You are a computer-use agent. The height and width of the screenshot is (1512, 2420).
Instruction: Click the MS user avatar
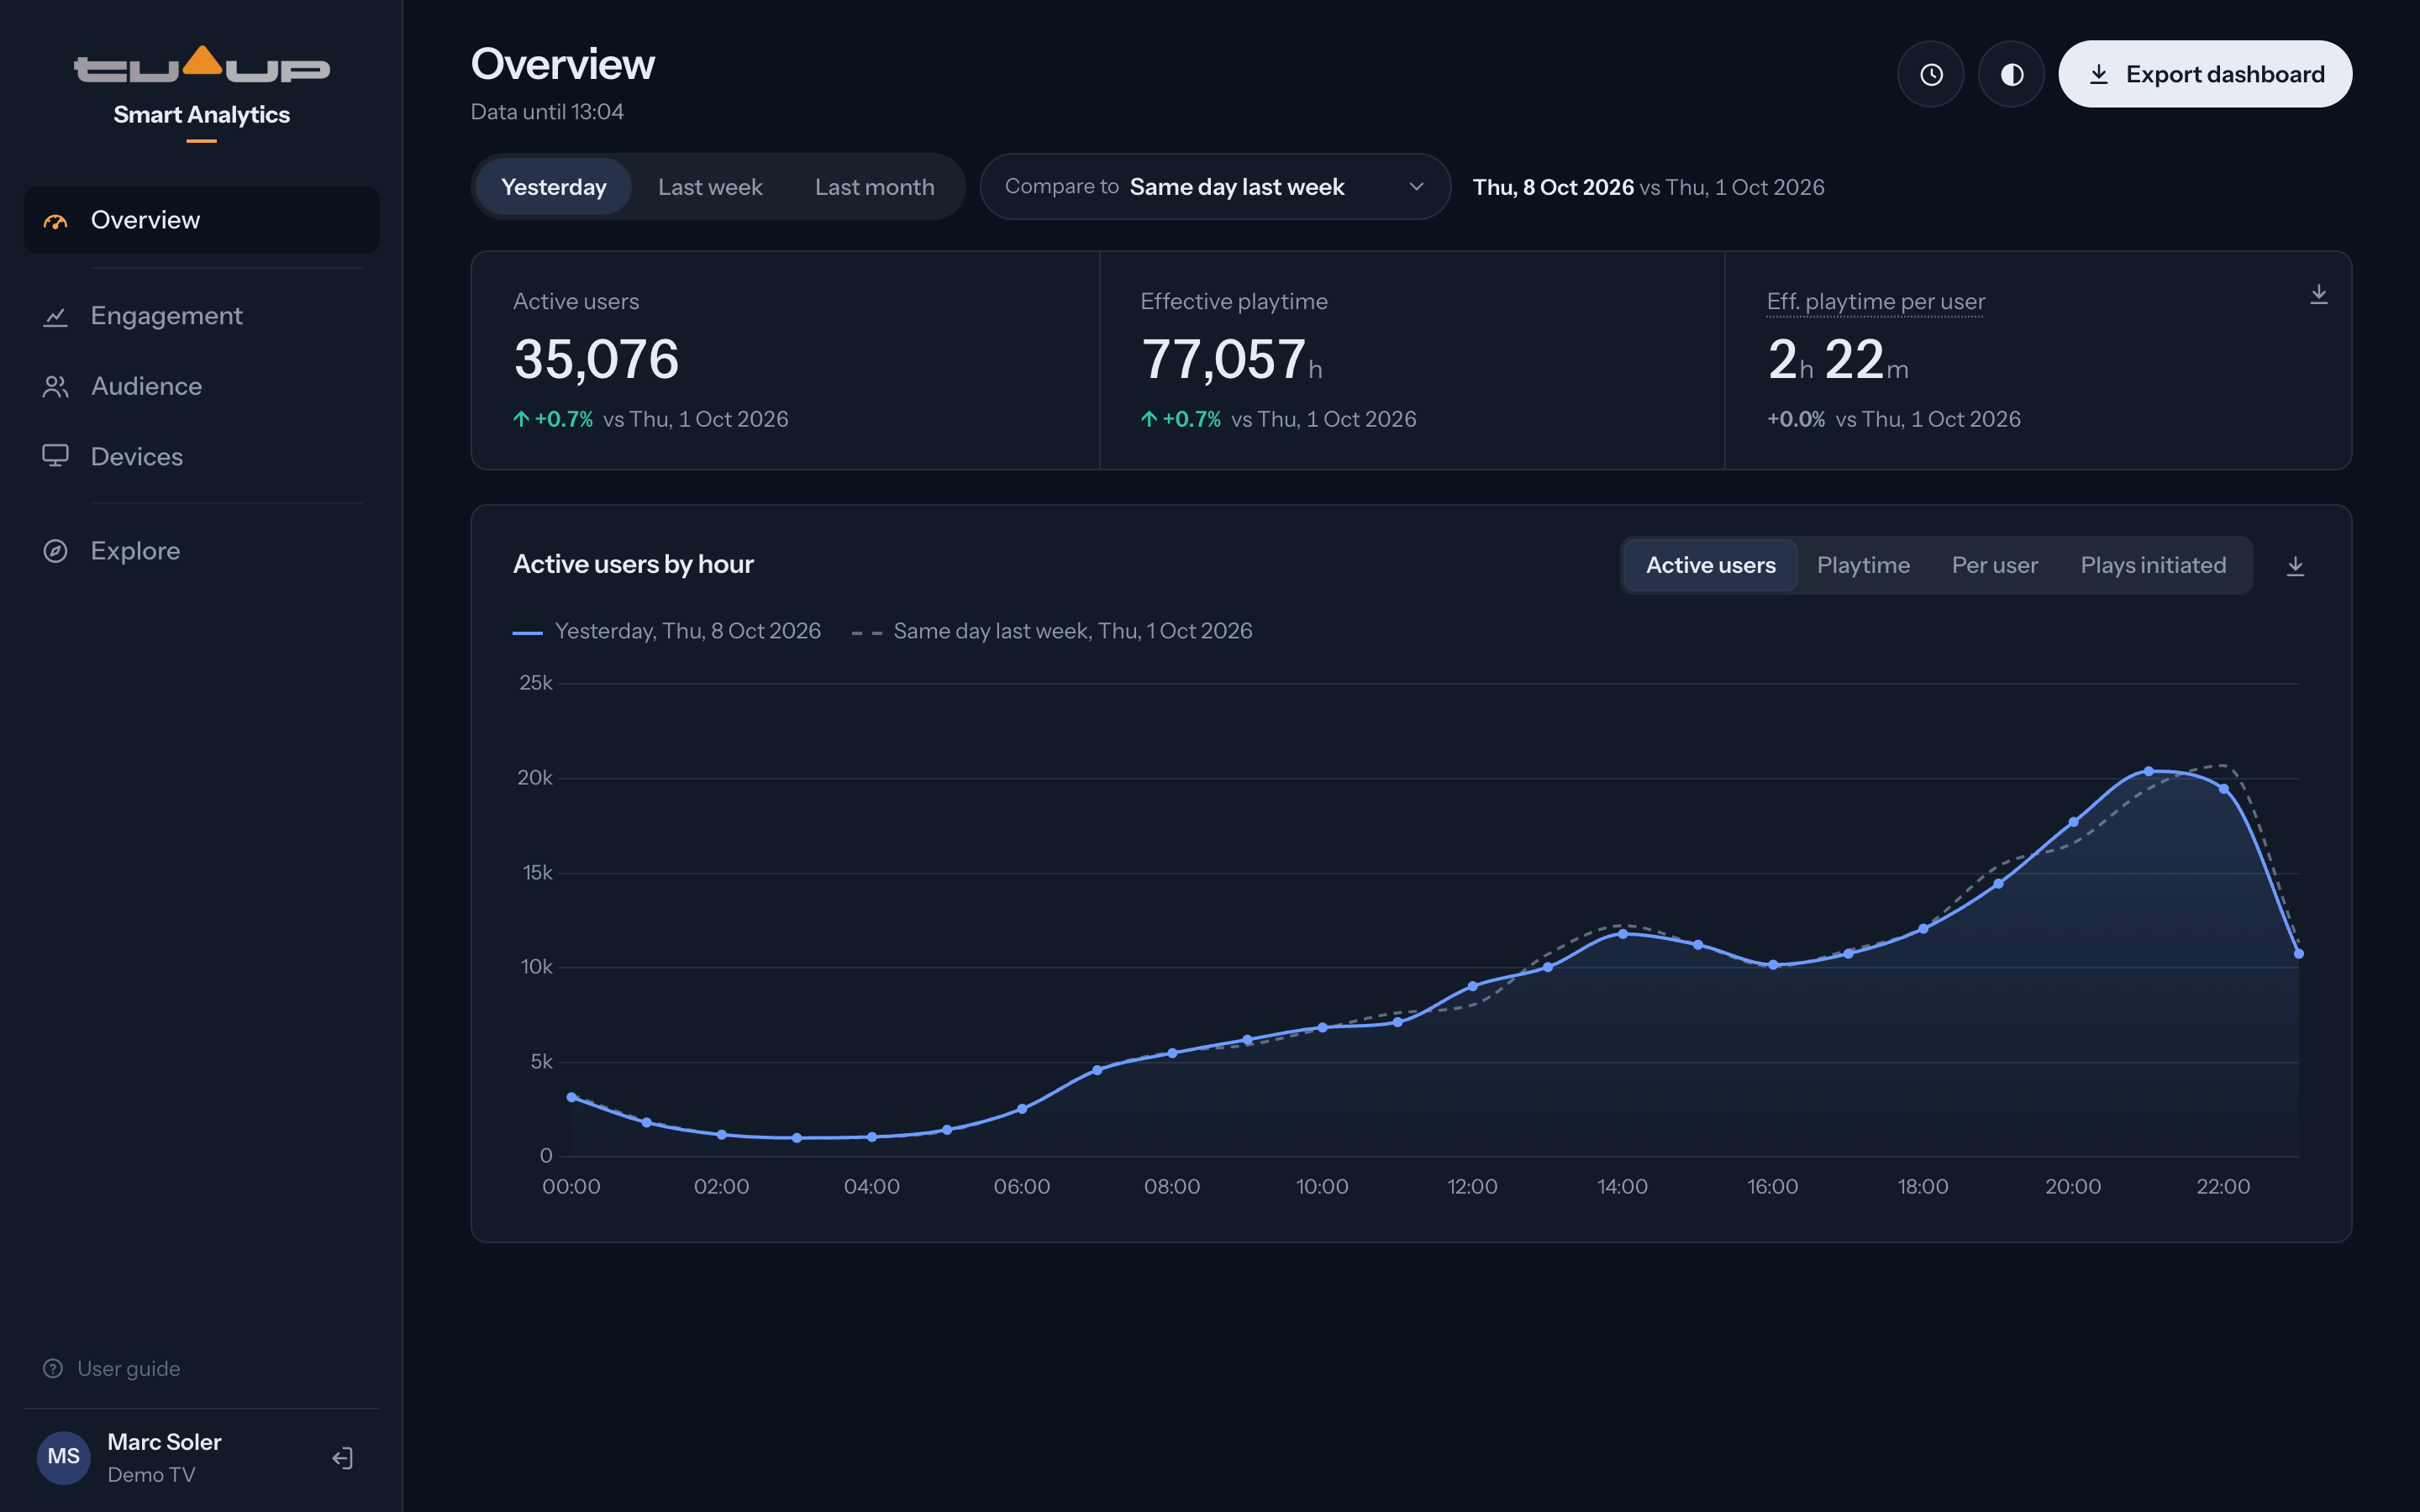point(64,1457)
